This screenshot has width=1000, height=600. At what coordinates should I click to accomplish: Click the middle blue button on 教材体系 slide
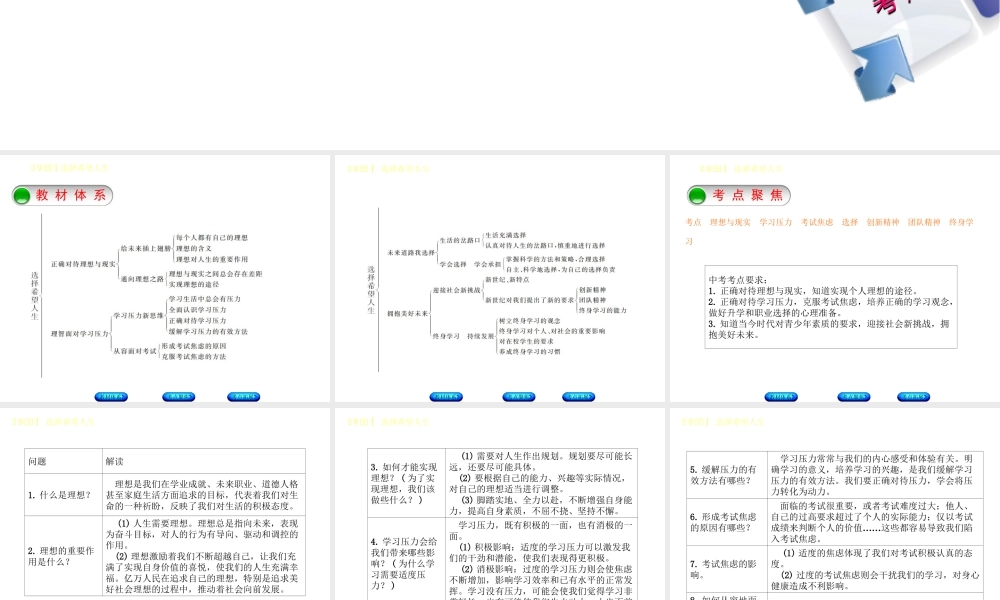pos(179,397)
